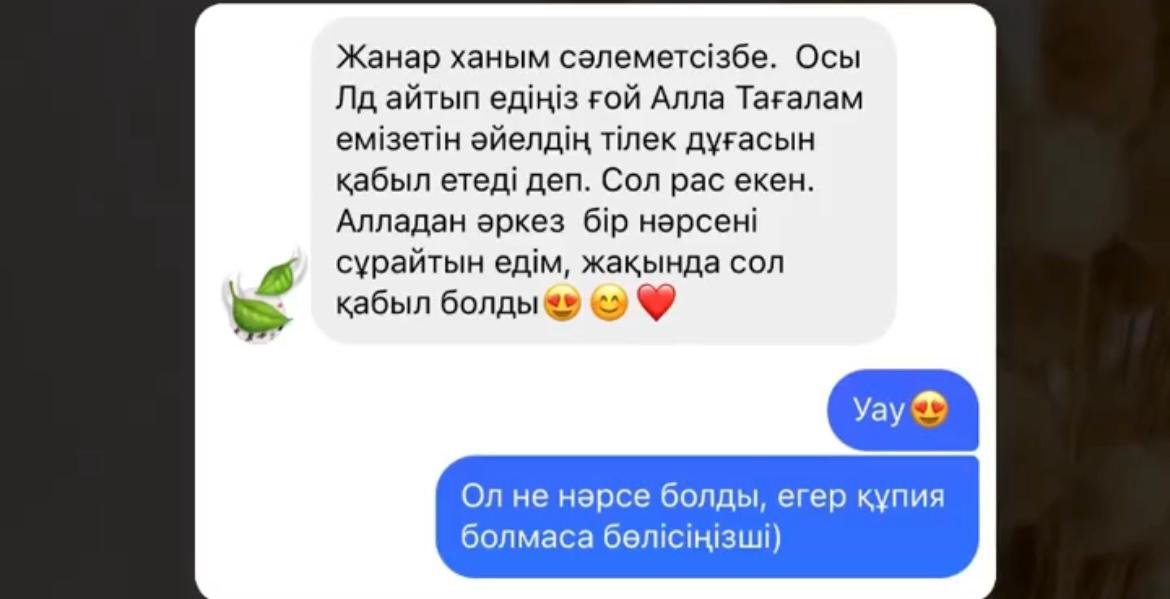Click the phrase қабыл болды before emojis
Screen dimensions: 1170x599
437,304
